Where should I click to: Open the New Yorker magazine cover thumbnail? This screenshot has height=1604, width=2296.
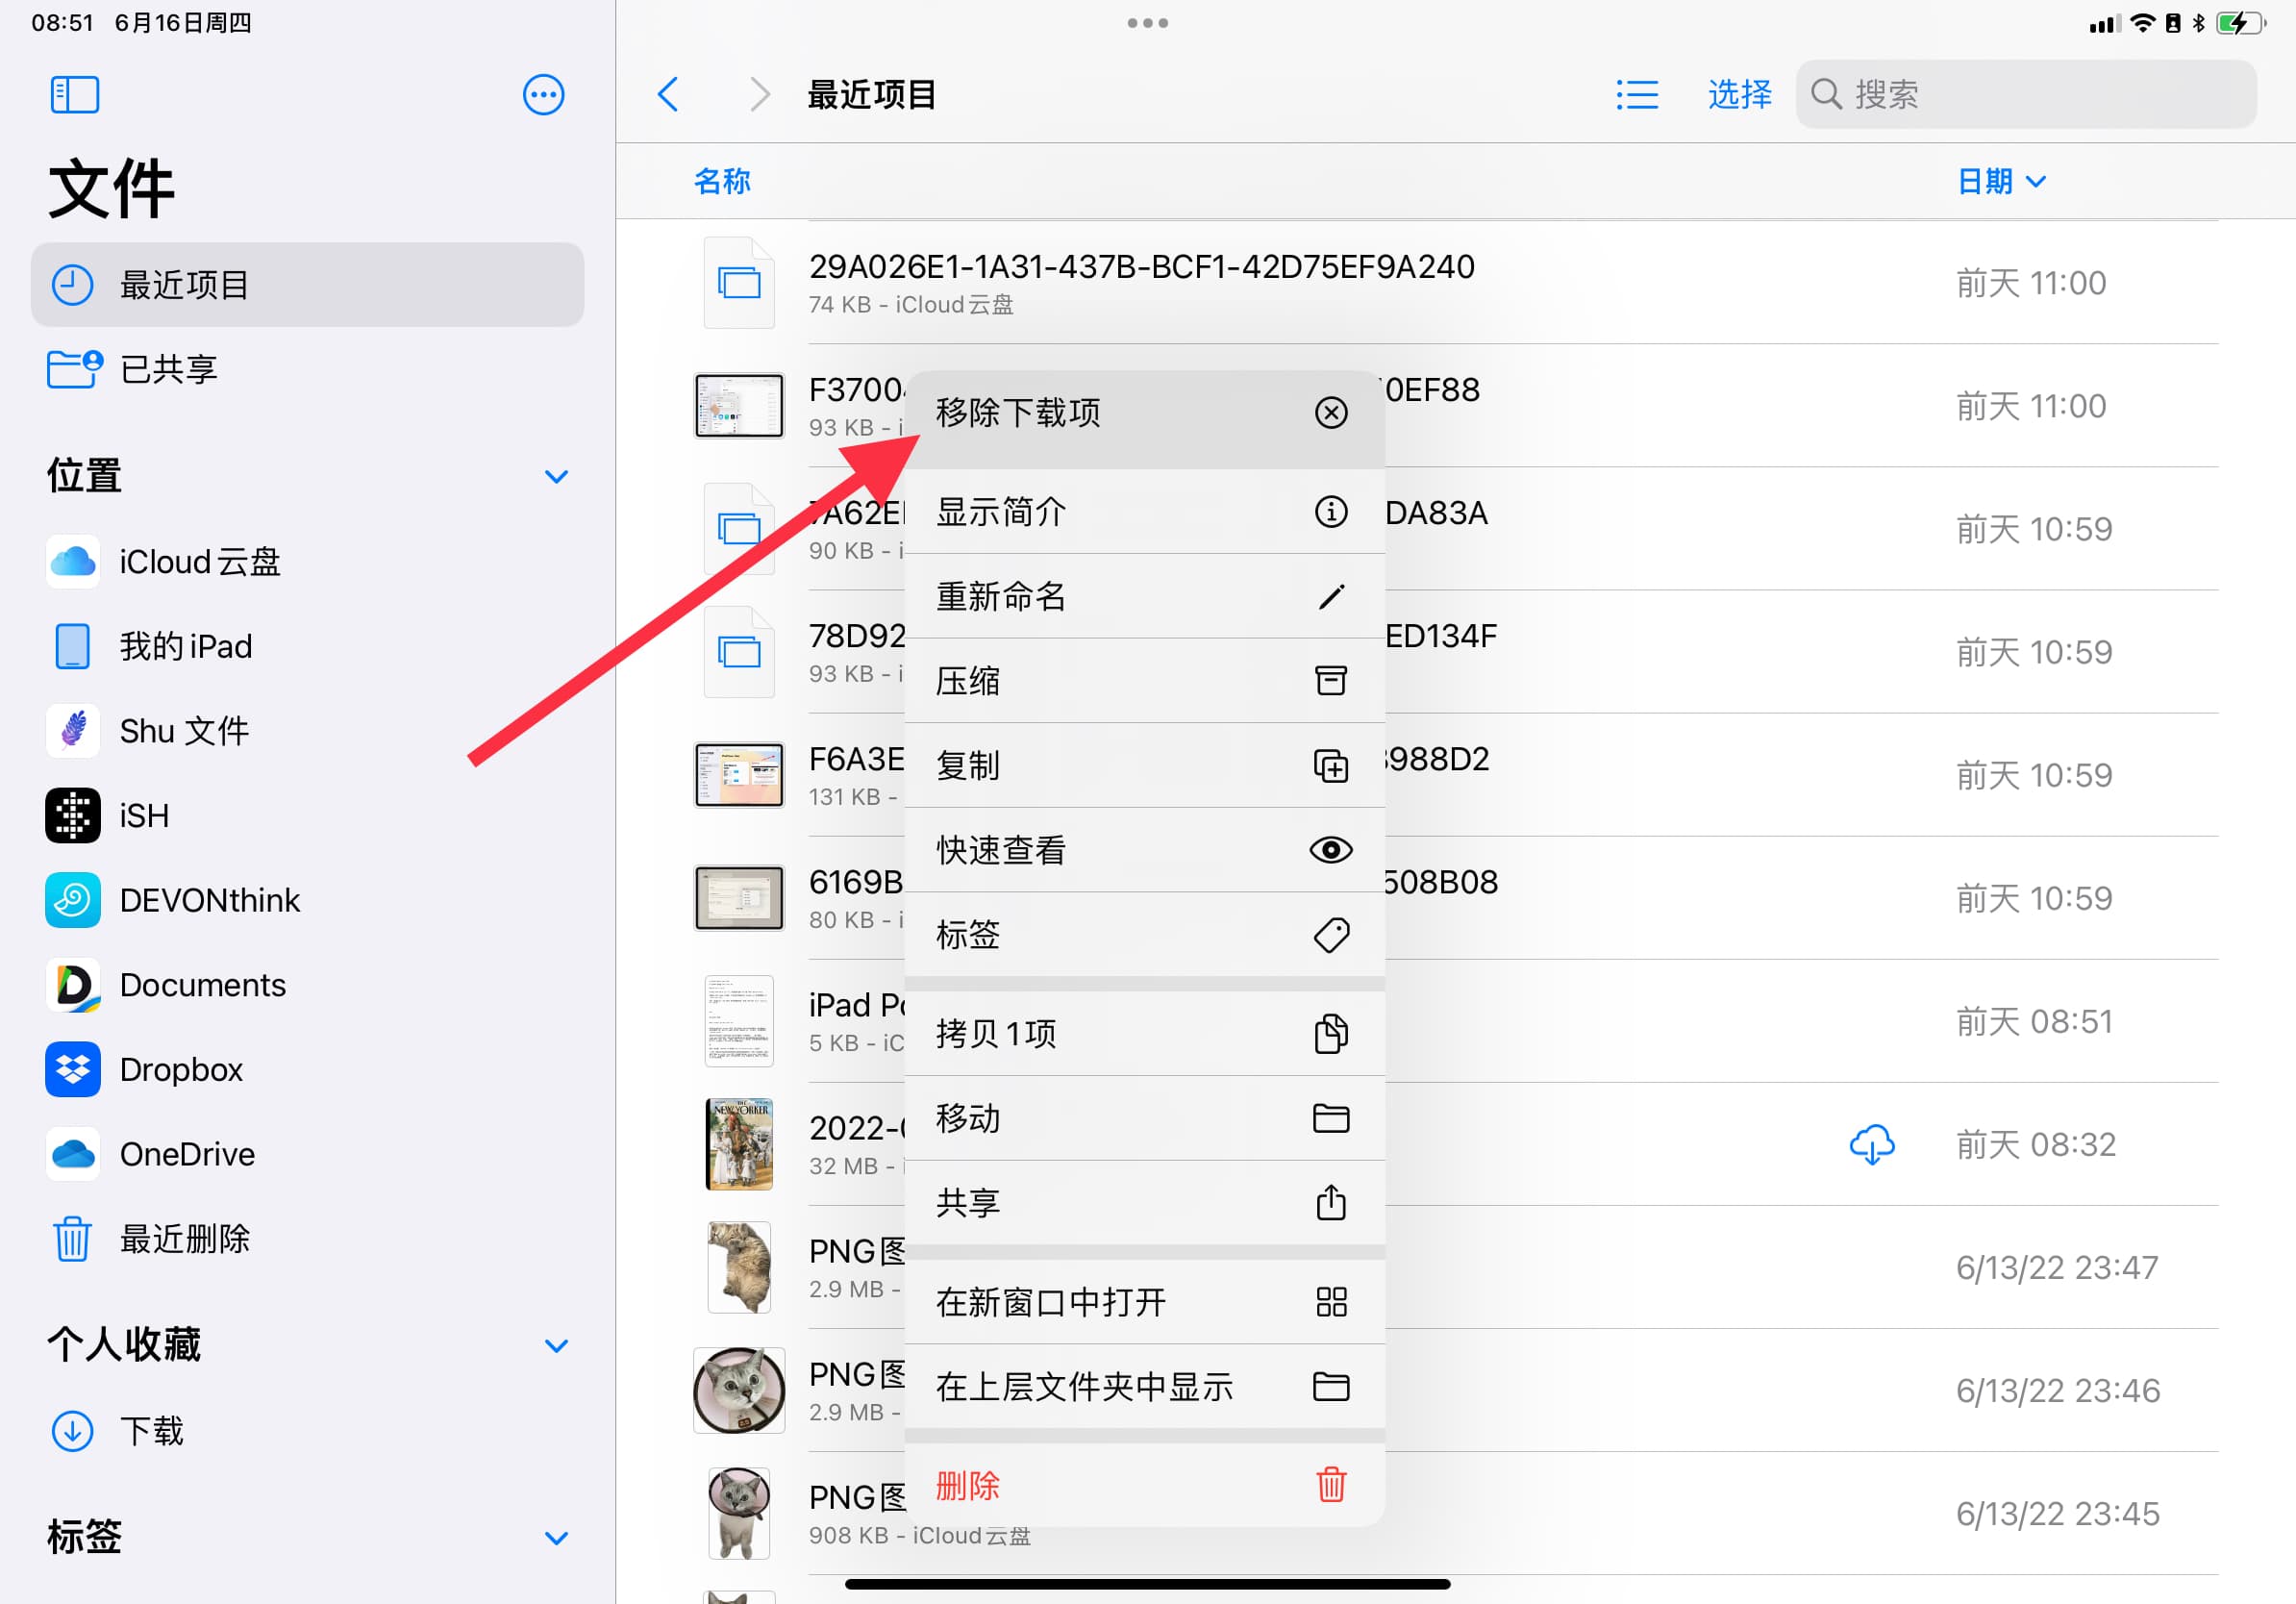pos(739,1144)
